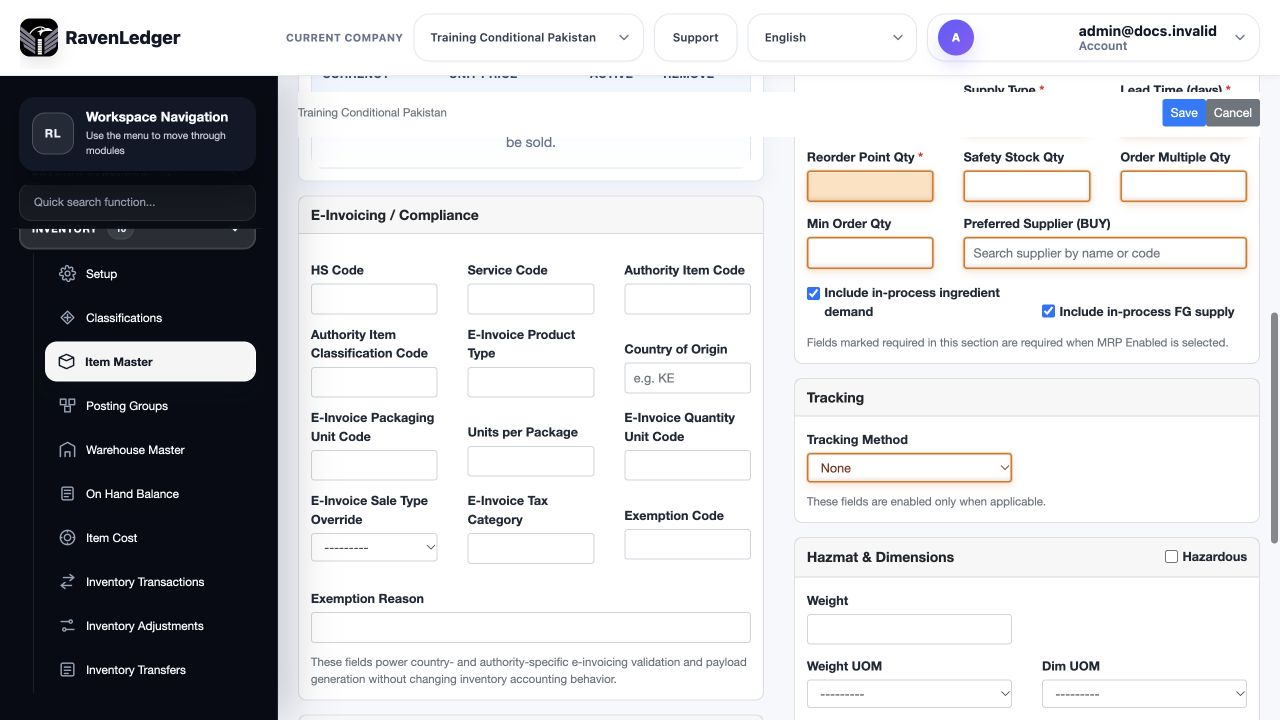Screen dimensions: 1280x720
Task: Uncheck Include in-process ingredient demand
Action: 813,293
